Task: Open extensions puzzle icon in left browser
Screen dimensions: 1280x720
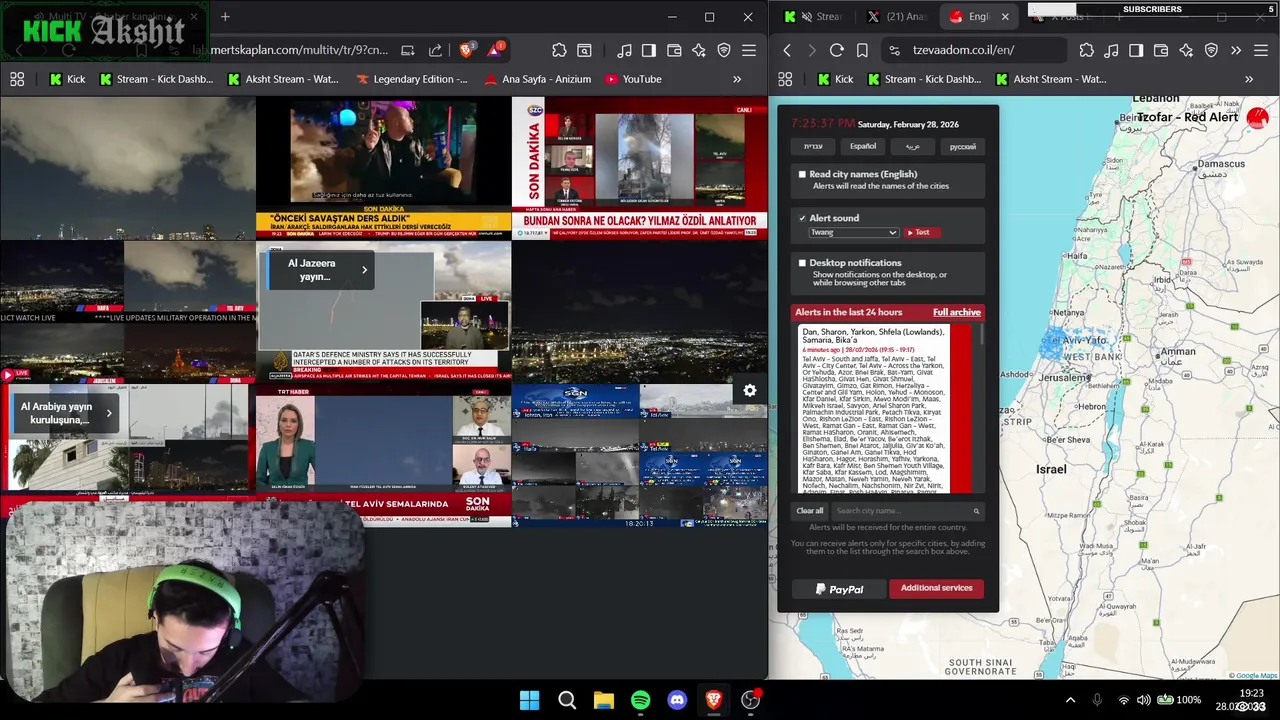Action: 559,50
